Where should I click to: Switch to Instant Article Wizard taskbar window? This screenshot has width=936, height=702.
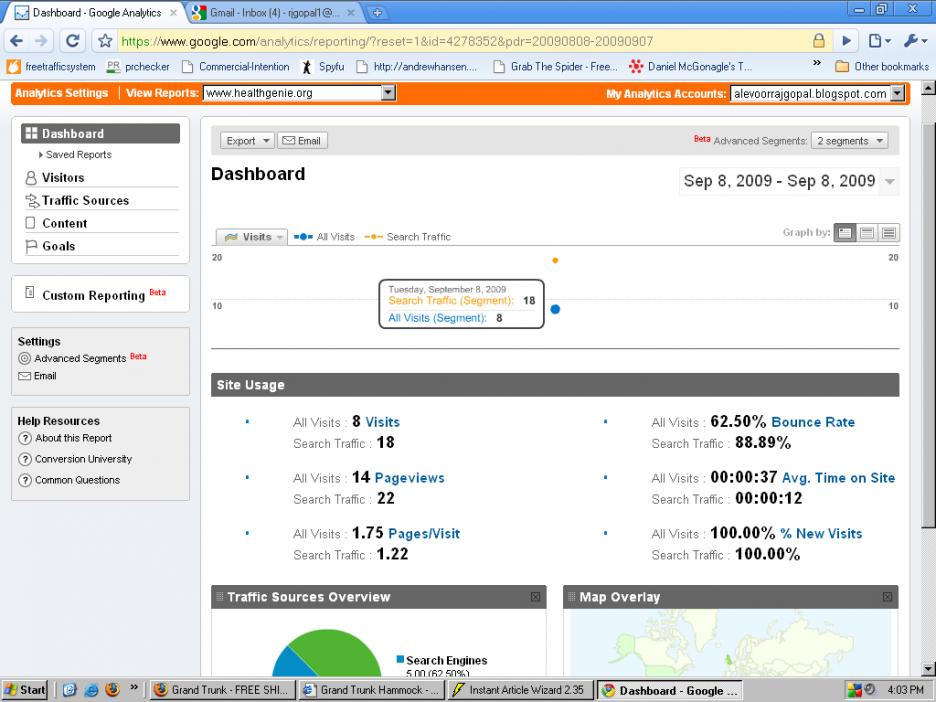pyautogui.click(x=519, y=690)
